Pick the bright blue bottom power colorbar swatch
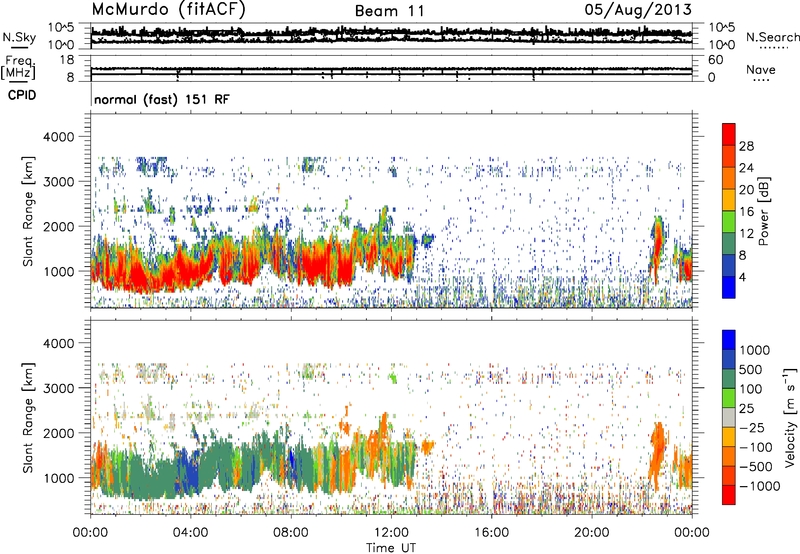 tap(729, 287)
